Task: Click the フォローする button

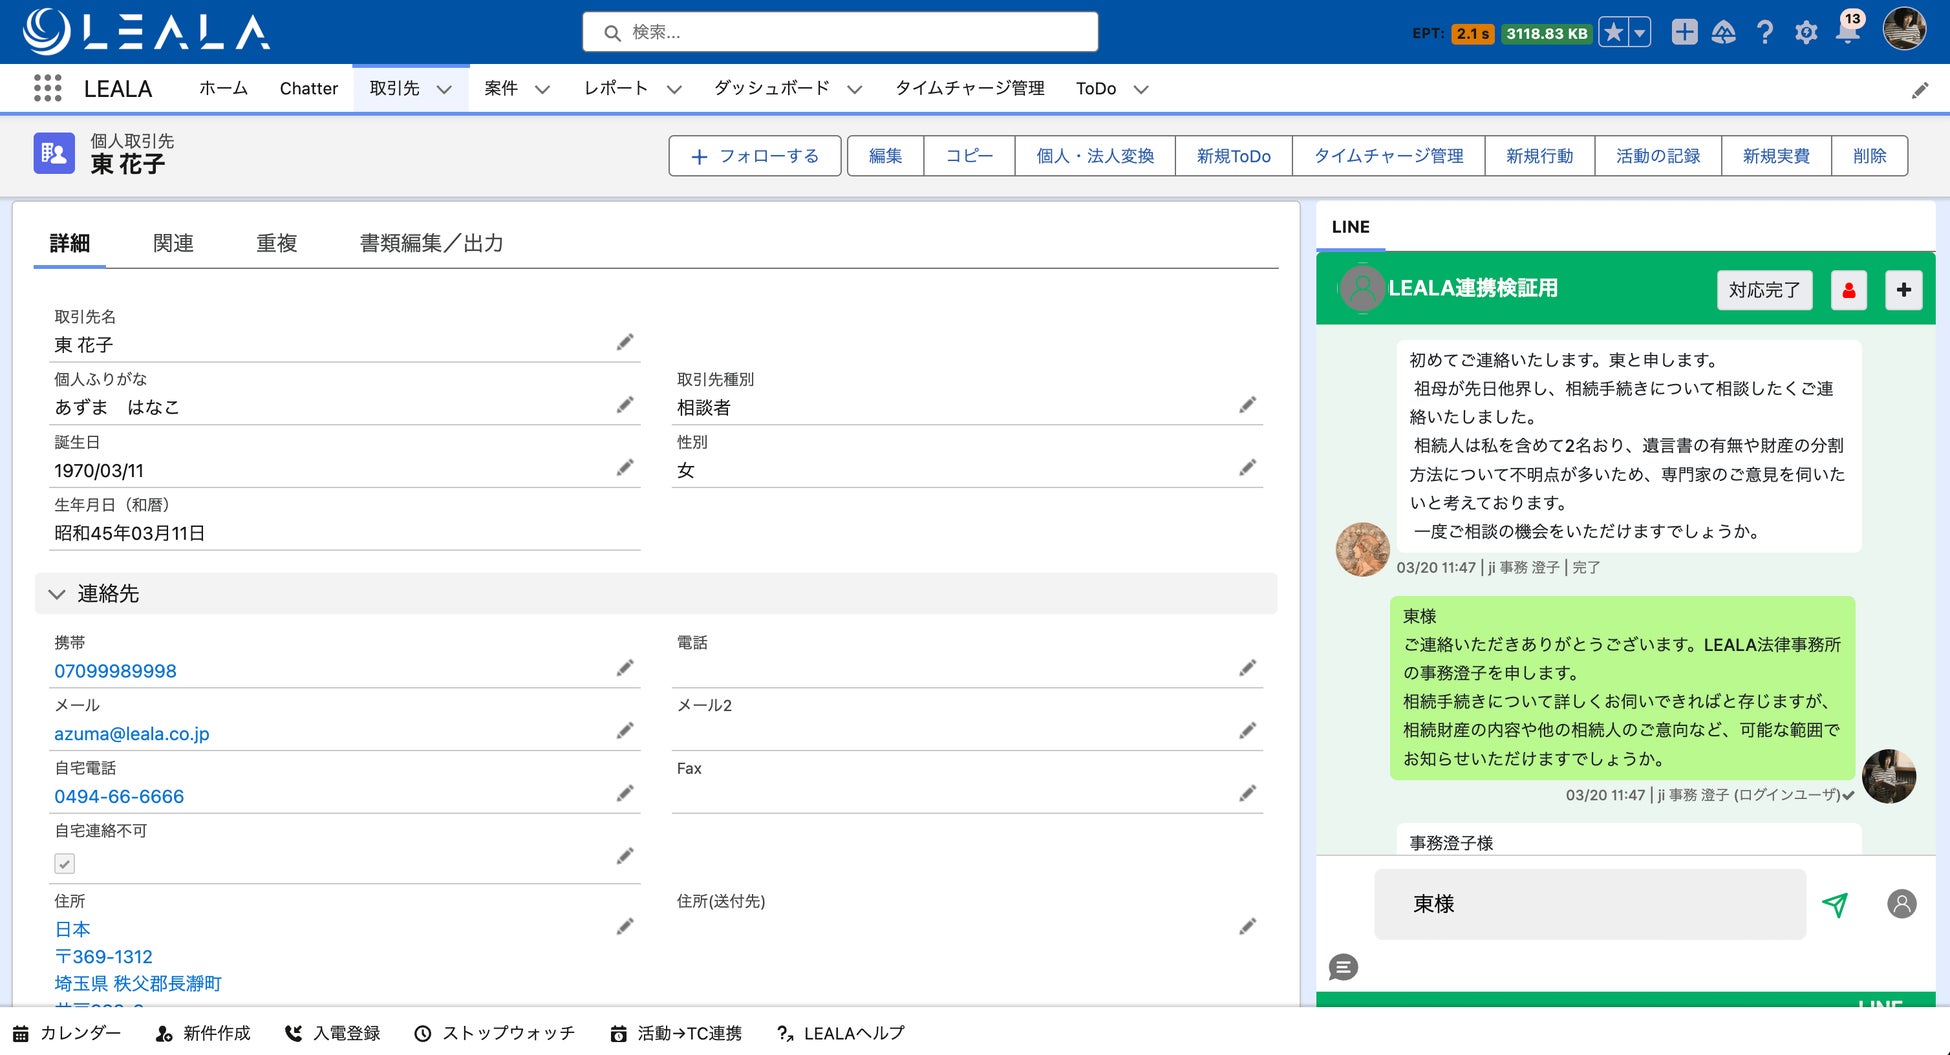Action: point(755,156)
